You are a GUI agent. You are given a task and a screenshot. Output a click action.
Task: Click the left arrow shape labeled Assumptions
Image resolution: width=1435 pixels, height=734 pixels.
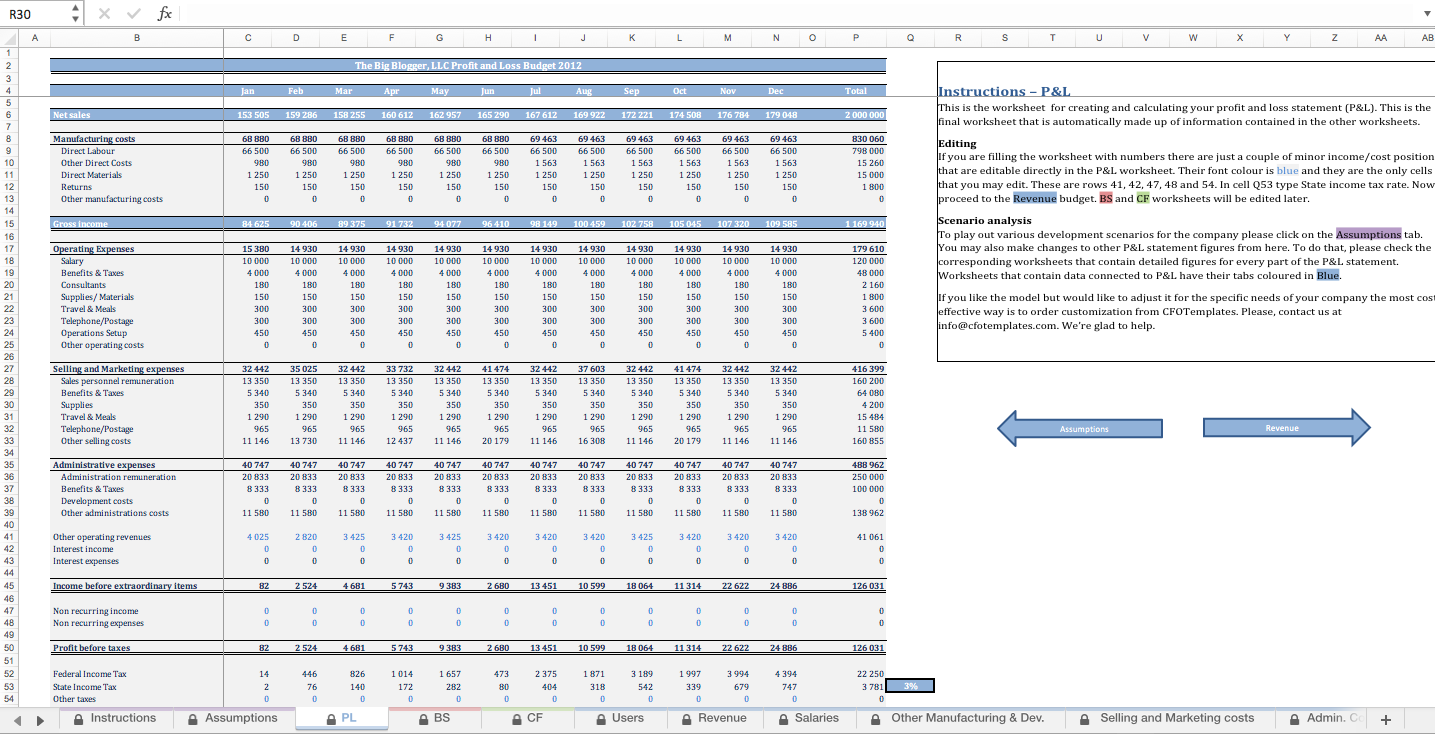coord(1081,429)
